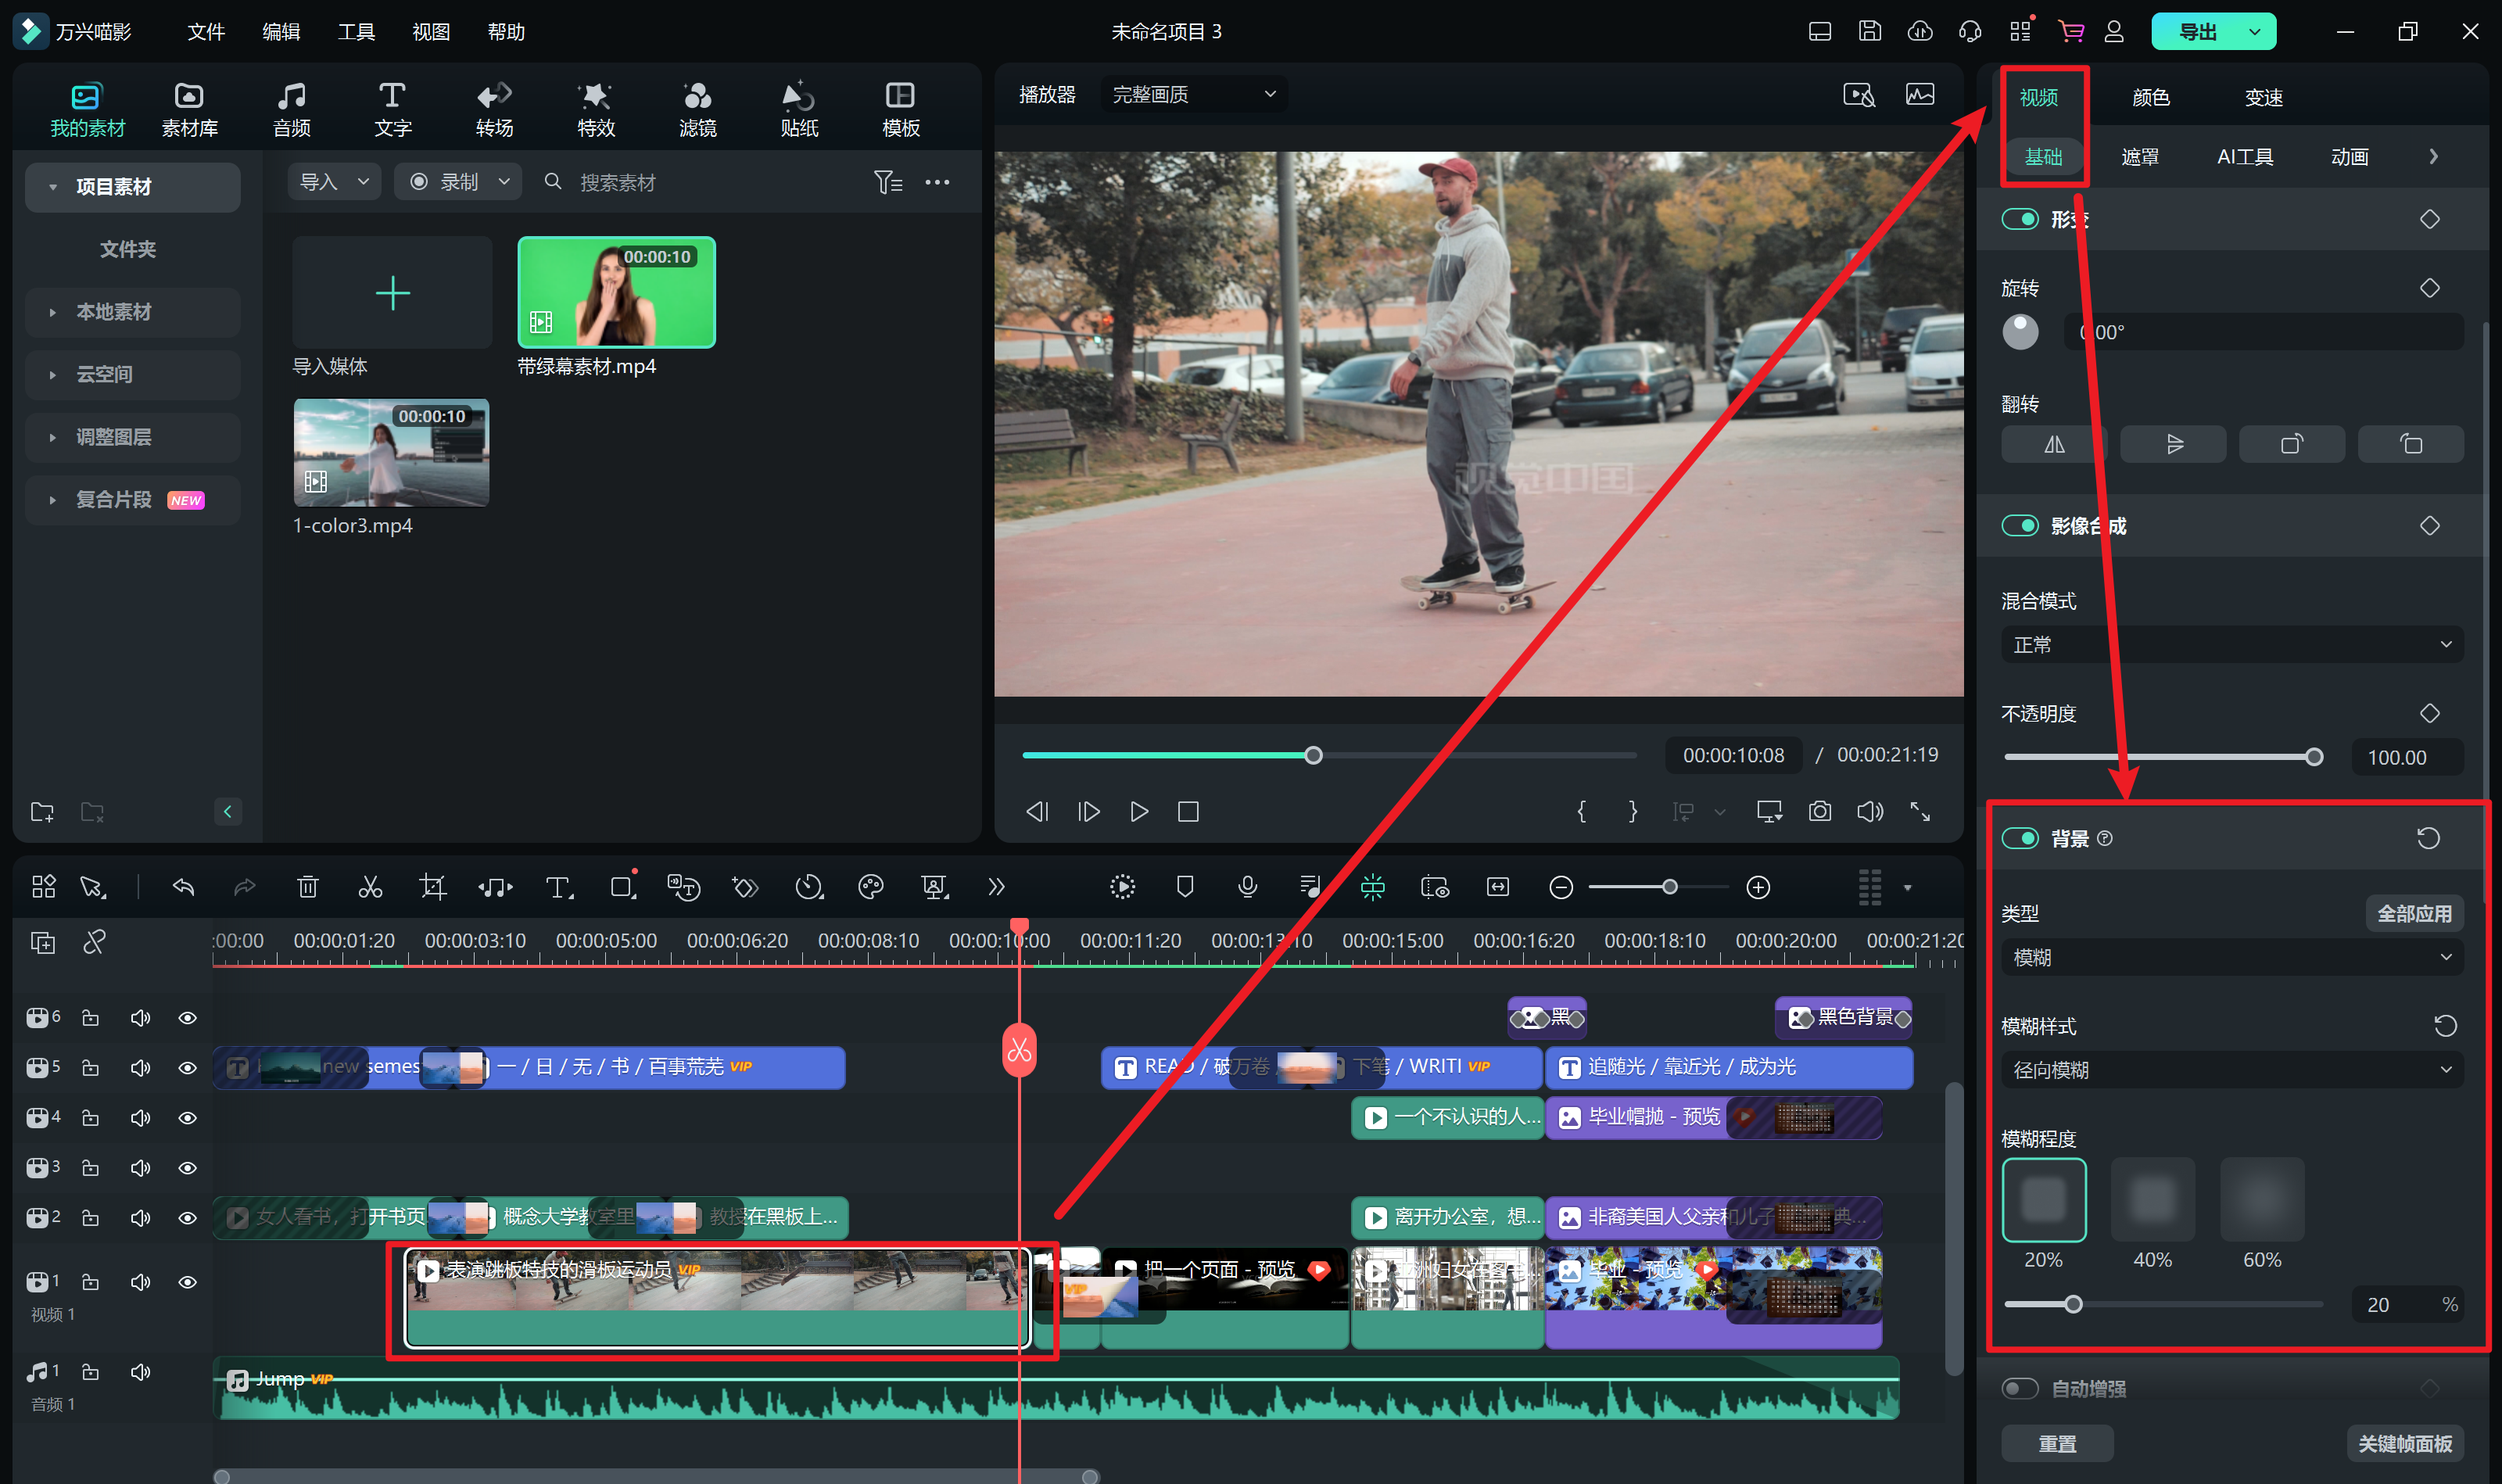
Task: Mute video track 2 speaker
Action: pos(140,1218)
